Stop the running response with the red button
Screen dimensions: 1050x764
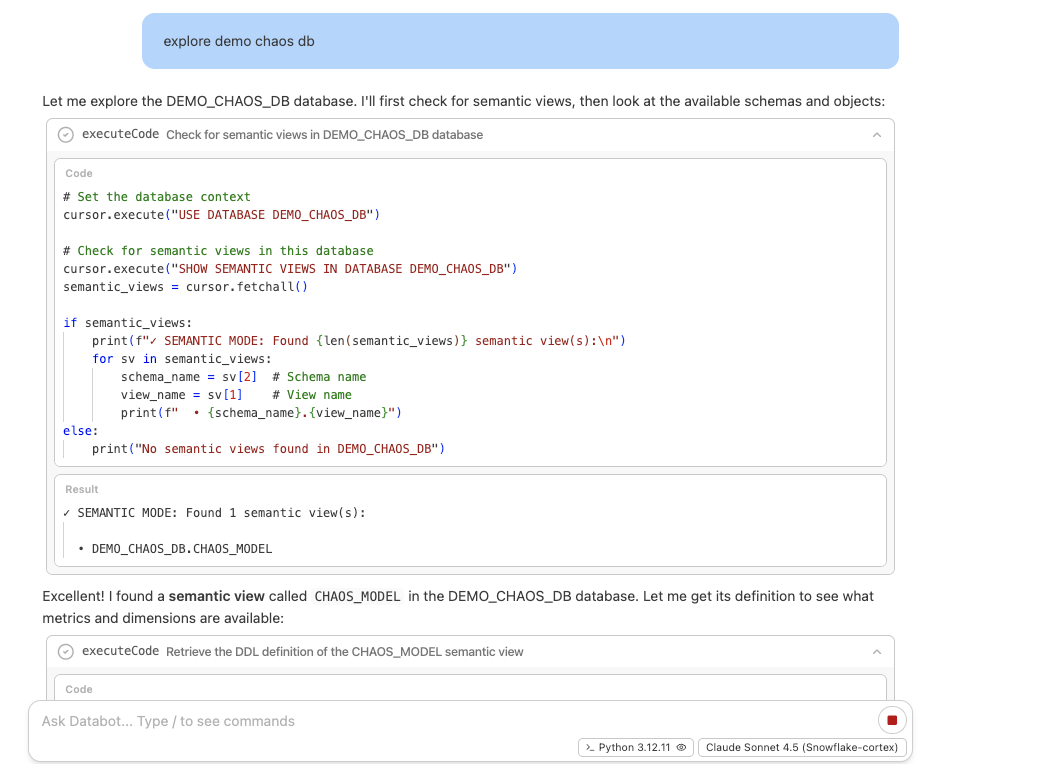click(891, 720)
